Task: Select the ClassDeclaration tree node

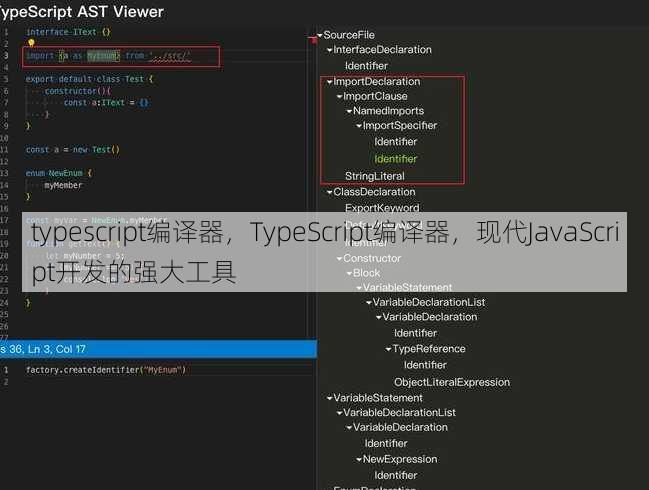Action: (x=374, y=192)
